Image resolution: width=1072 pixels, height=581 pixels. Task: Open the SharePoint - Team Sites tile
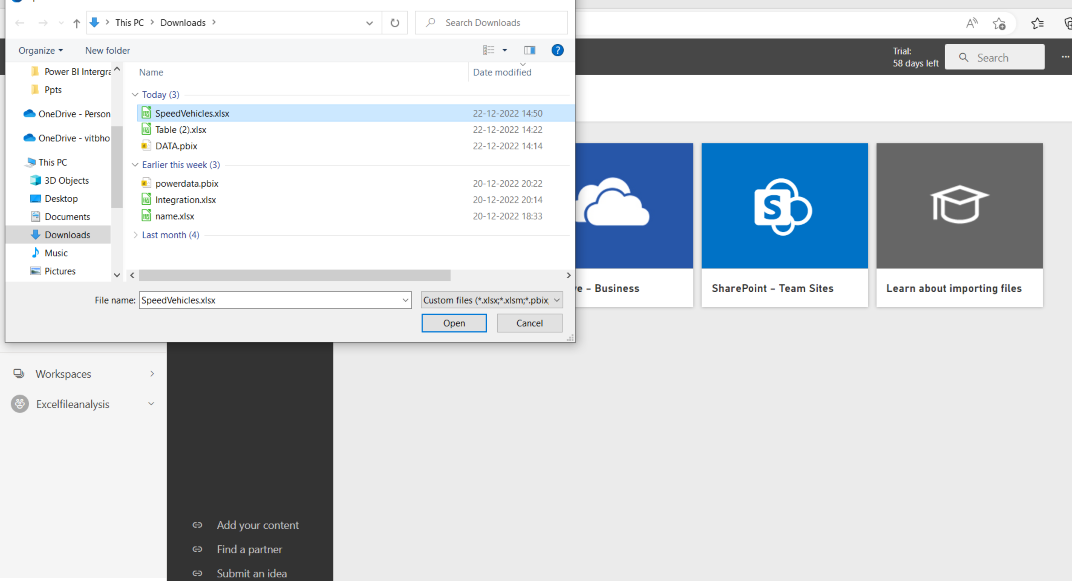point(785,225)
